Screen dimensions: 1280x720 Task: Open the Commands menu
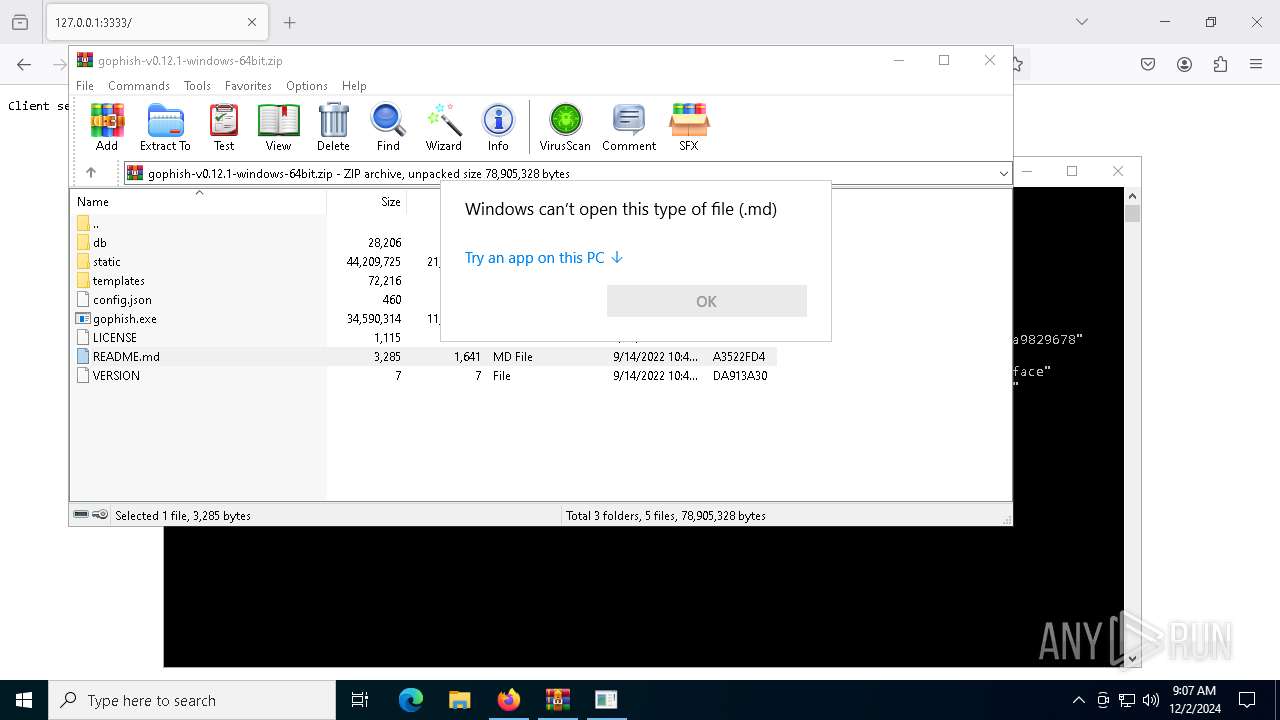[139, 86]
